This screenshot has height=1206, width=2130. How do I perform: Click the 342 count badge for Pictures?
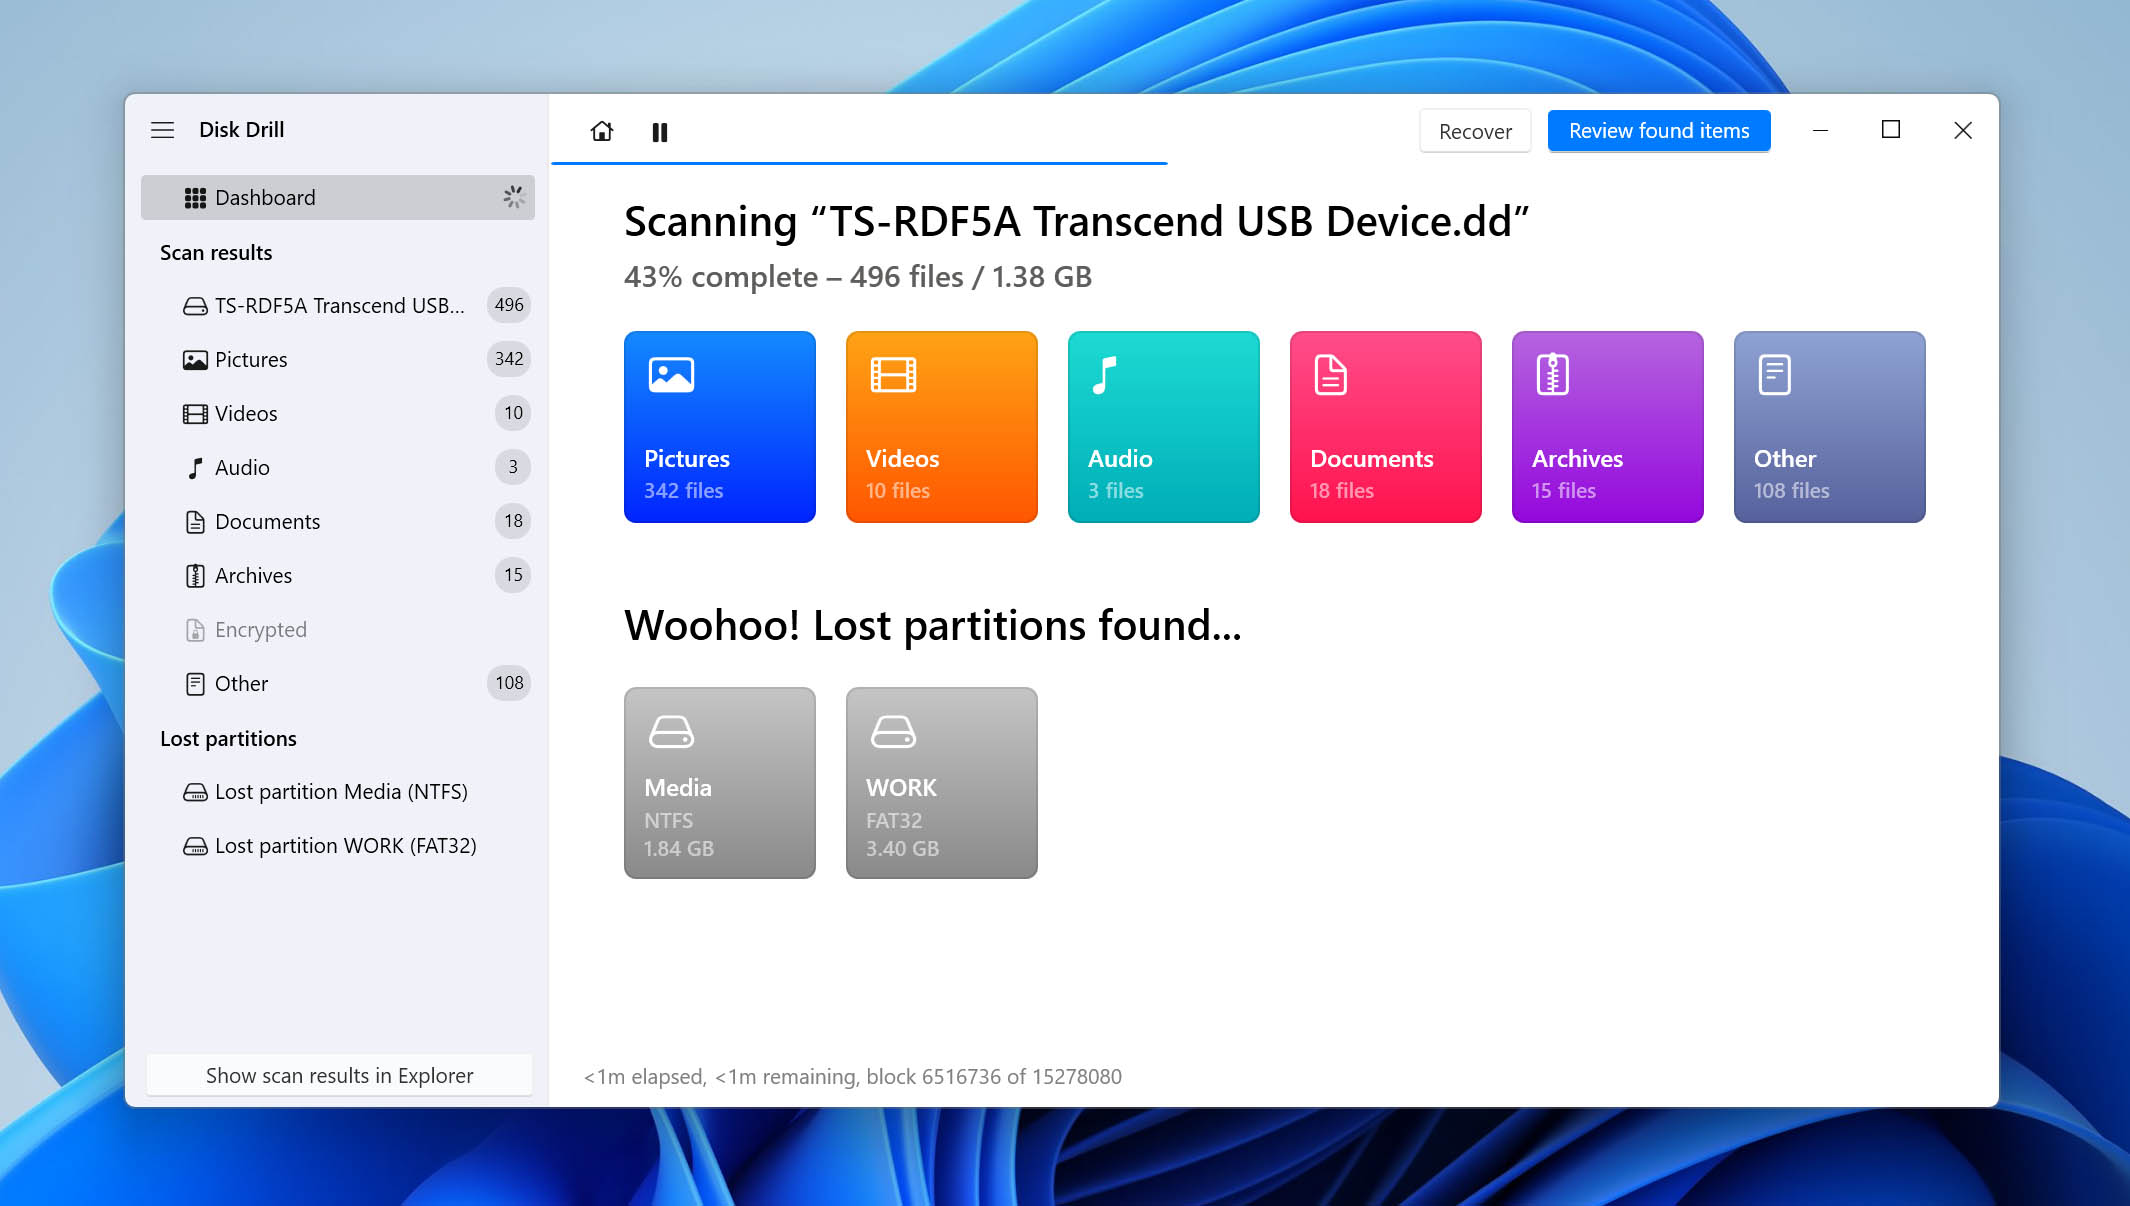tap(509, 359)
